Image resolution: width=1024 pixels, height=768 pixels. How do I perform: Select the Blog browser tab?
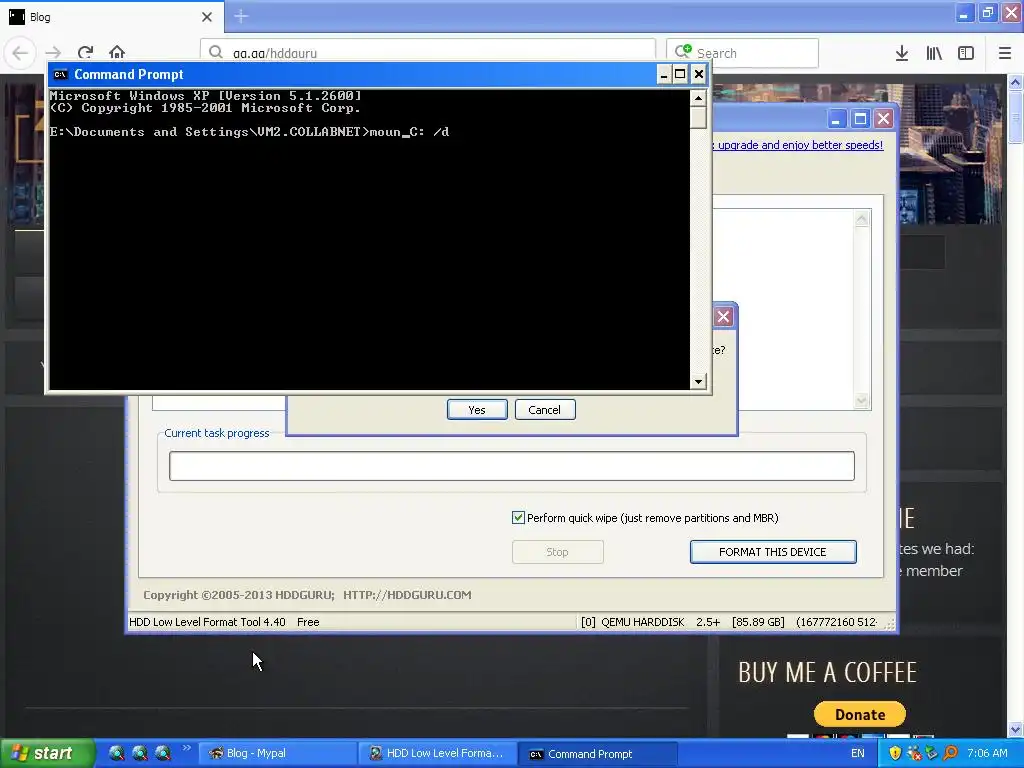tap(111, 17)
